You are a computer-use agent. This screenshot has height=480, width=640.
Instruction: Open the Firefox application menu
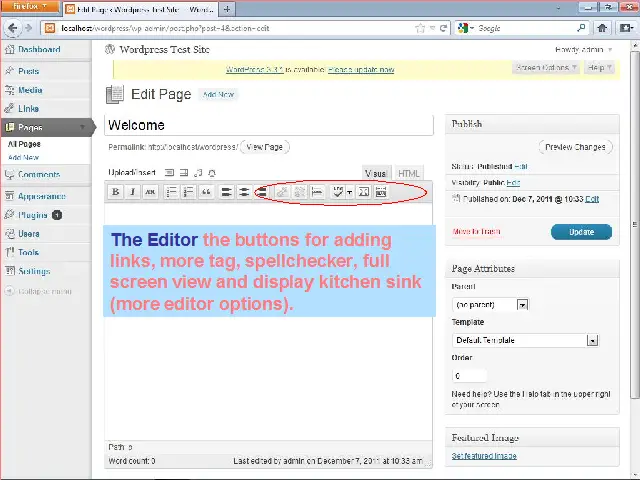click(29, 7)
